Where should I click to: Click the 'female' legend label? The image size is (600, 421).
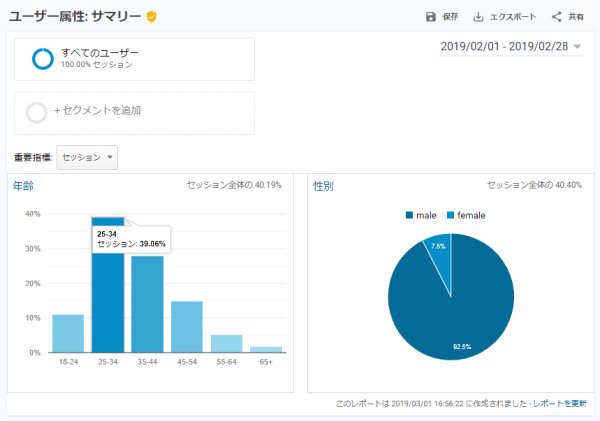[471, 215]
